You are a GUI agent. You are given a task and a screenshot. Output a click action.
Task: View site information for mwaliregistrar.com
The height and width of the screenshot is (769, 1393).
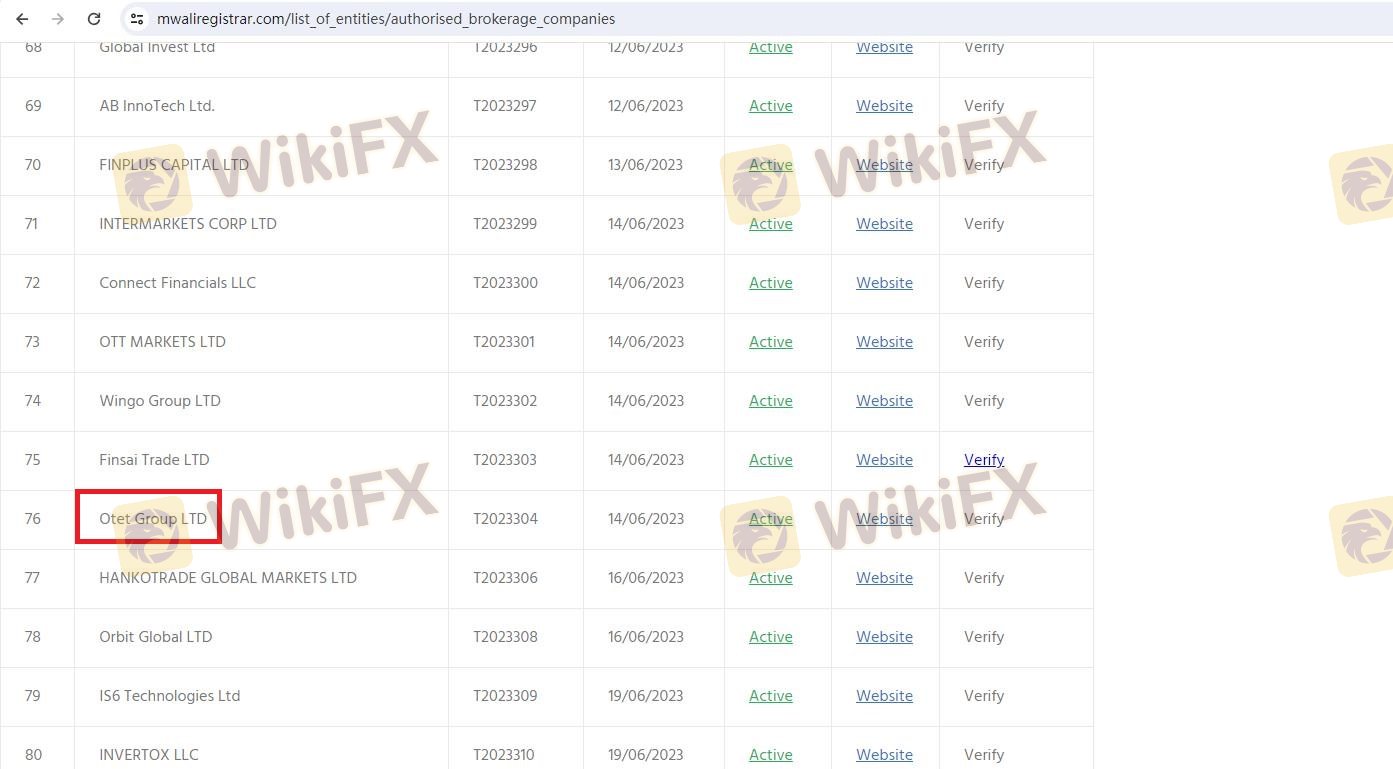click(x=138, y=19)
